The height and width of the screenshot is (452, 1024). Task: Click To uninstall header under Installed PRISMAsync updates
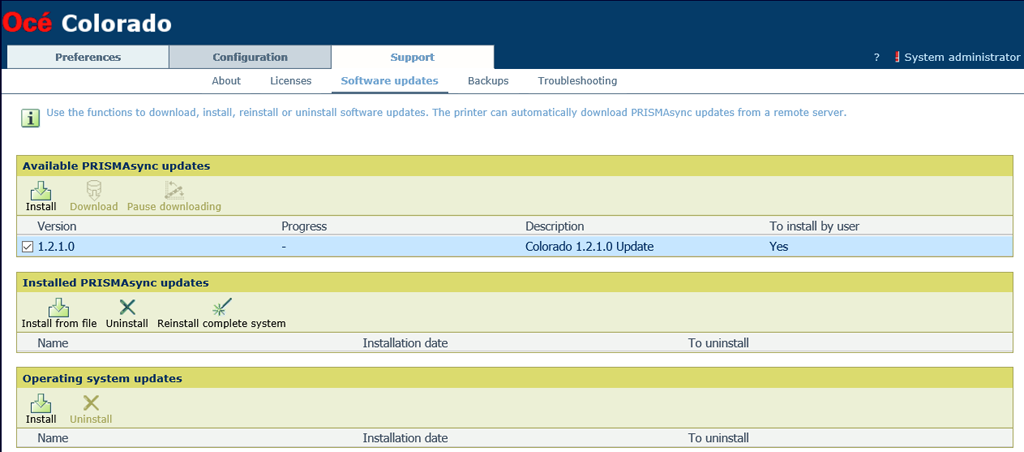[718, 343]
